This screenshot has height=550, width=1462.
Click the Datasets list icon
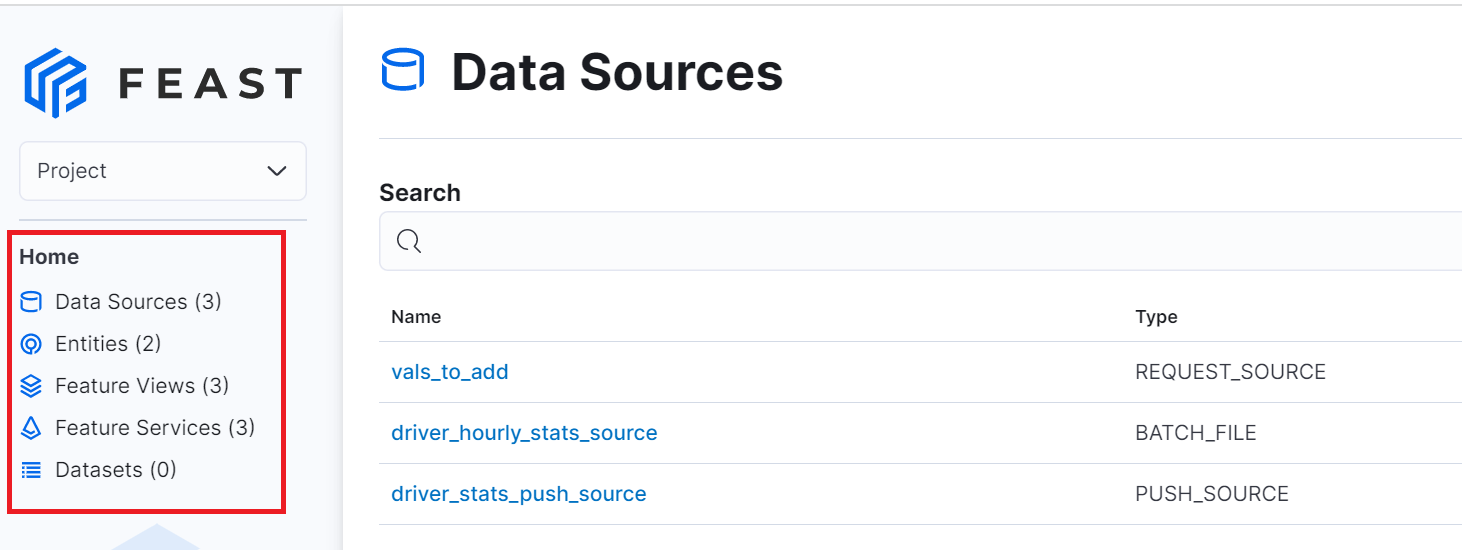(31, 470)
